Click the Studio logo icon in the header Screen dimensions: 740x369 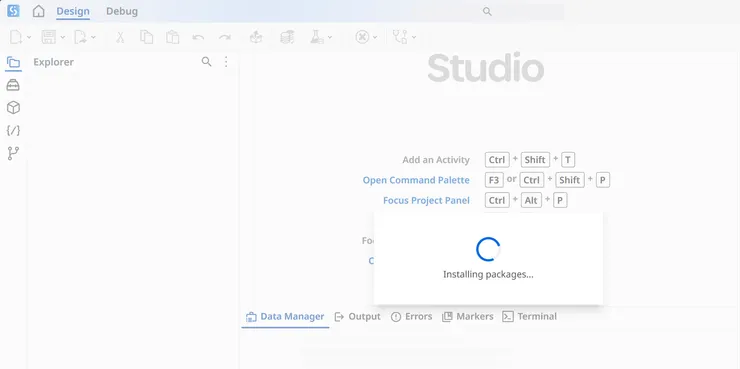(x=13, y=11)
